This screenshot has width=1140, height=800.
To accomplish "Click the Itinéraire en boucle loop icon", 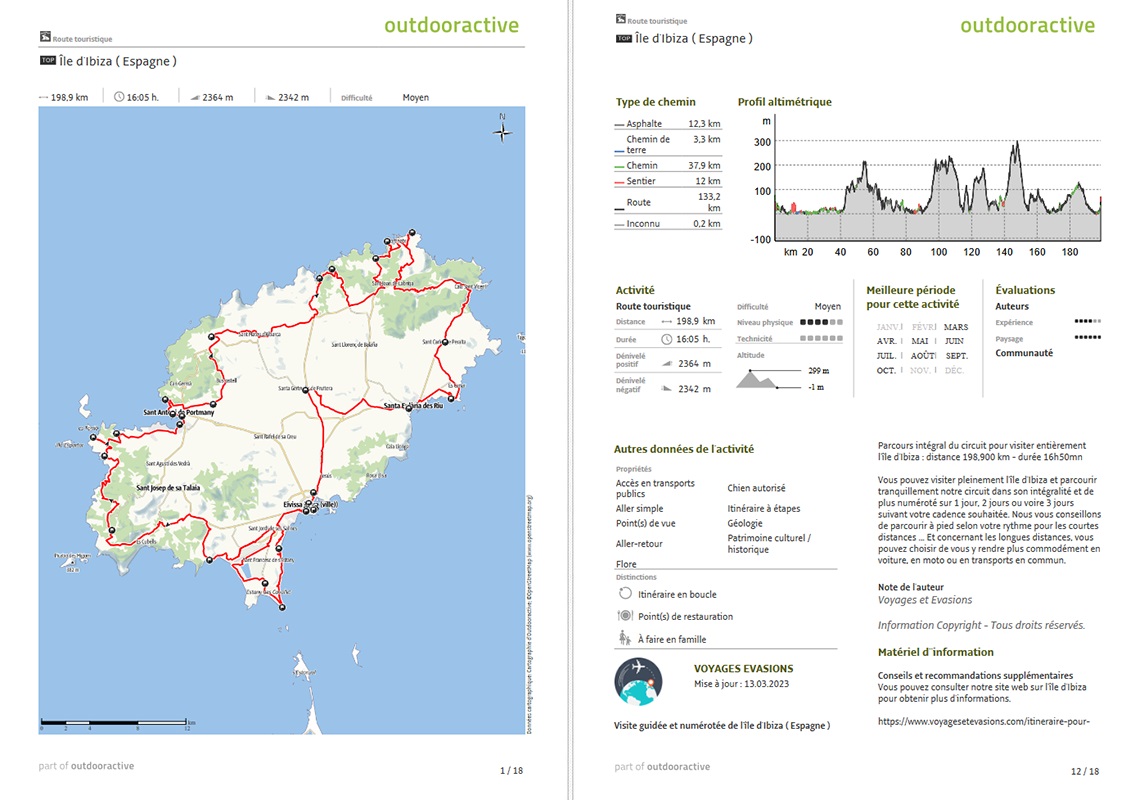I will click(625, 593).
